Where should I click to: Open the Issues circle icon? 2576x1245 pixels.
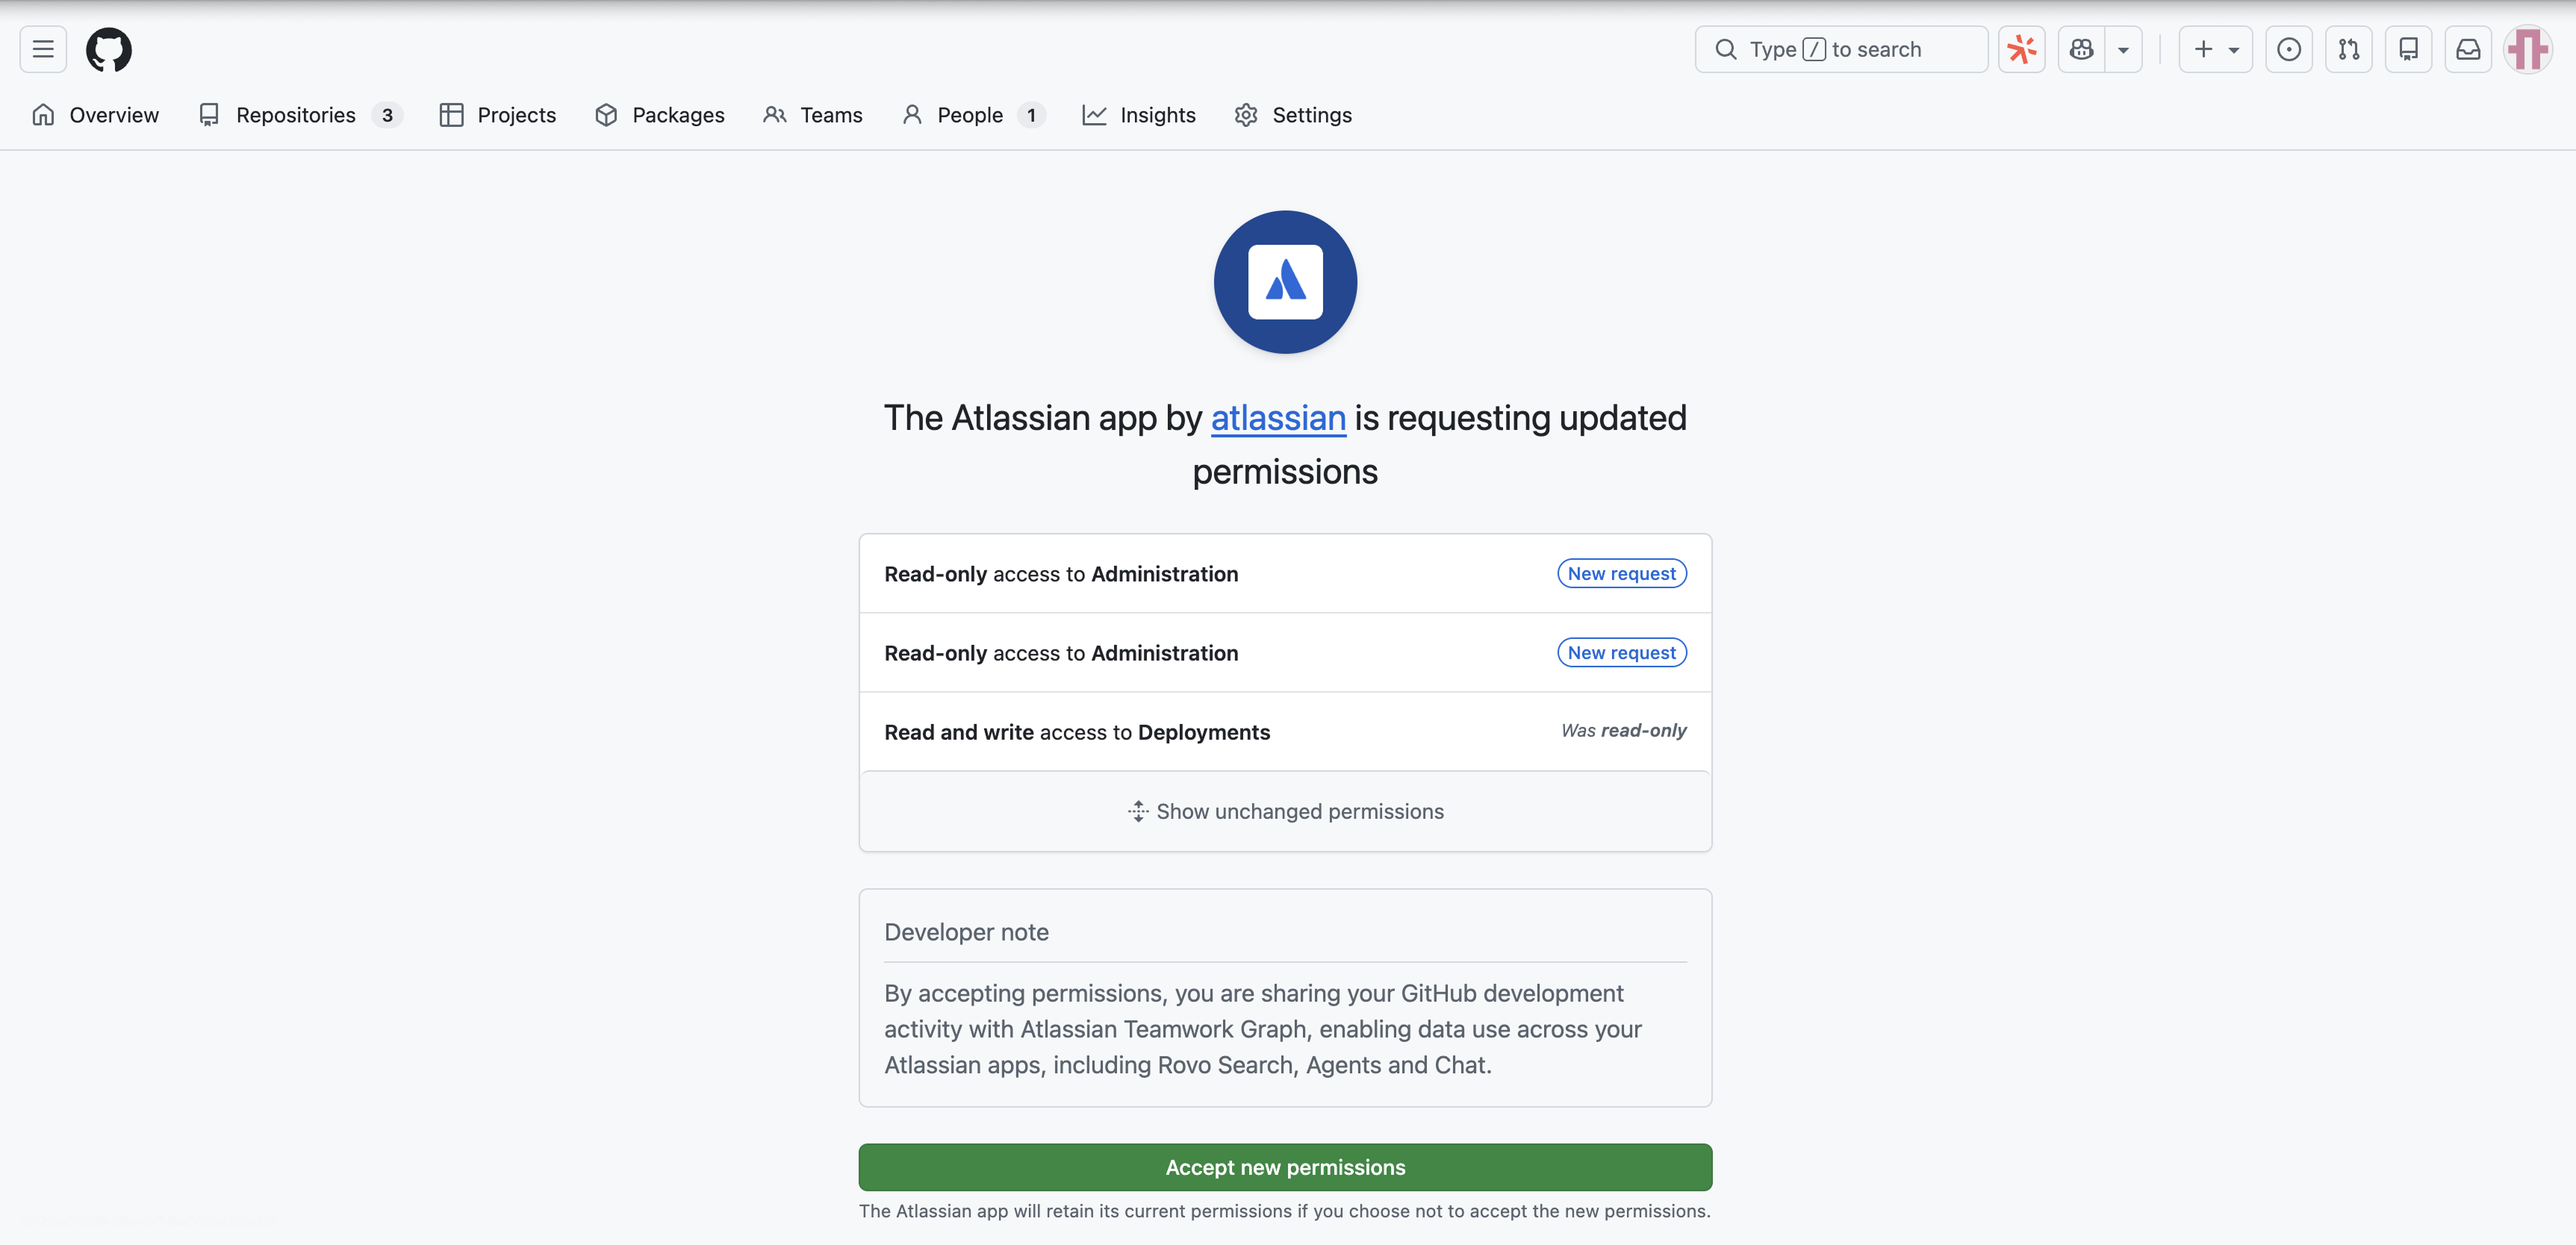(2288, 49)
